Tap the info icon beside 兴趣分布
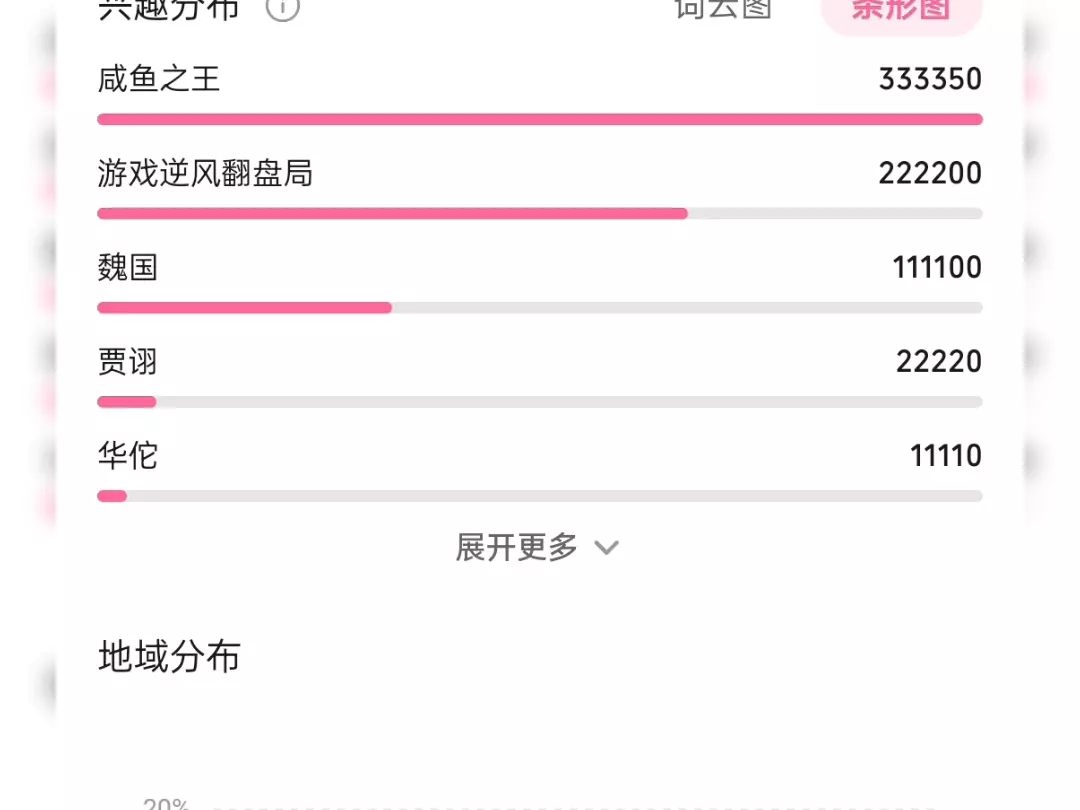Screen dimensions: 1080x810 click(x=282, y=10)
